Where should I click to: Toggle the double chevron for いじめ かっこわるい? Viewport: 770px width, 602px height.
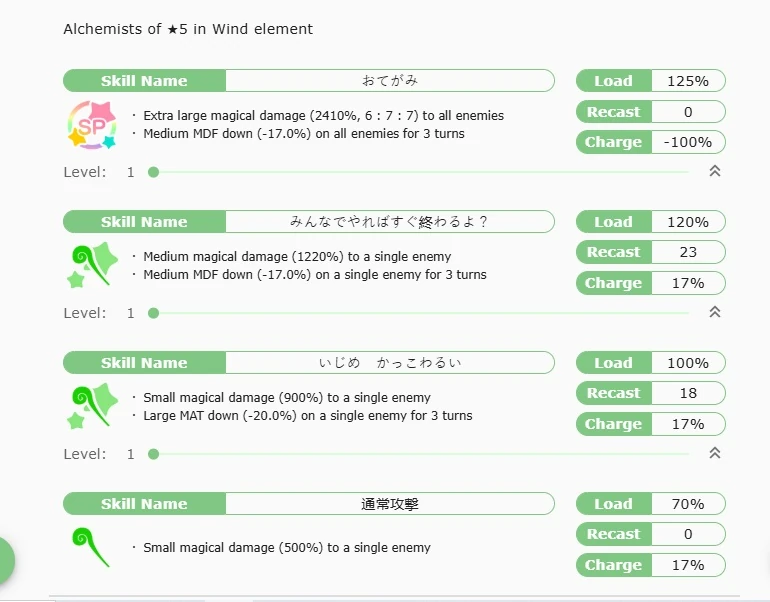click(x=714, y=453)
